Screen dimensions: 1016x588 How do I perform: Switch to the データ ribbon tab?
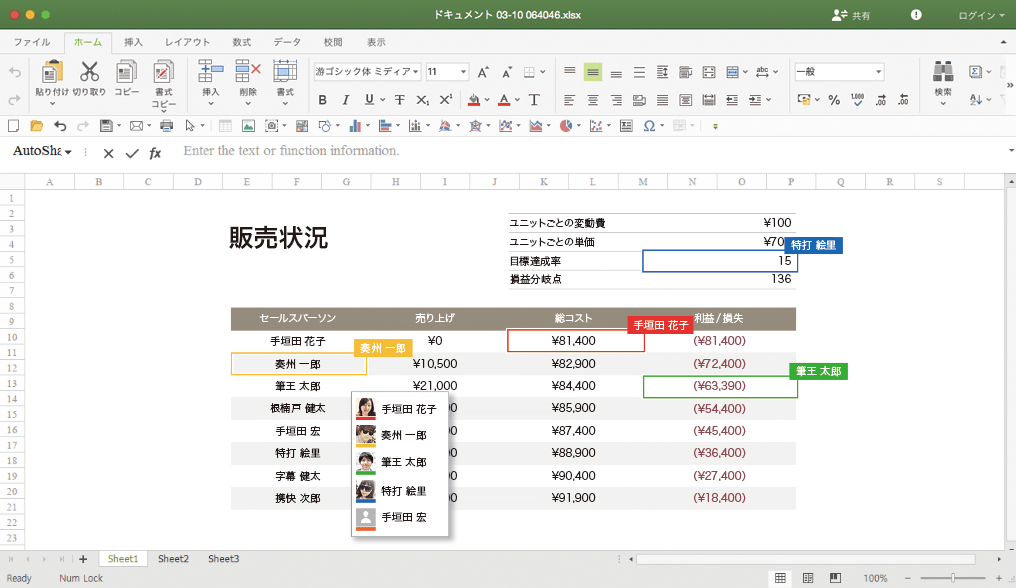coord(287,42)
